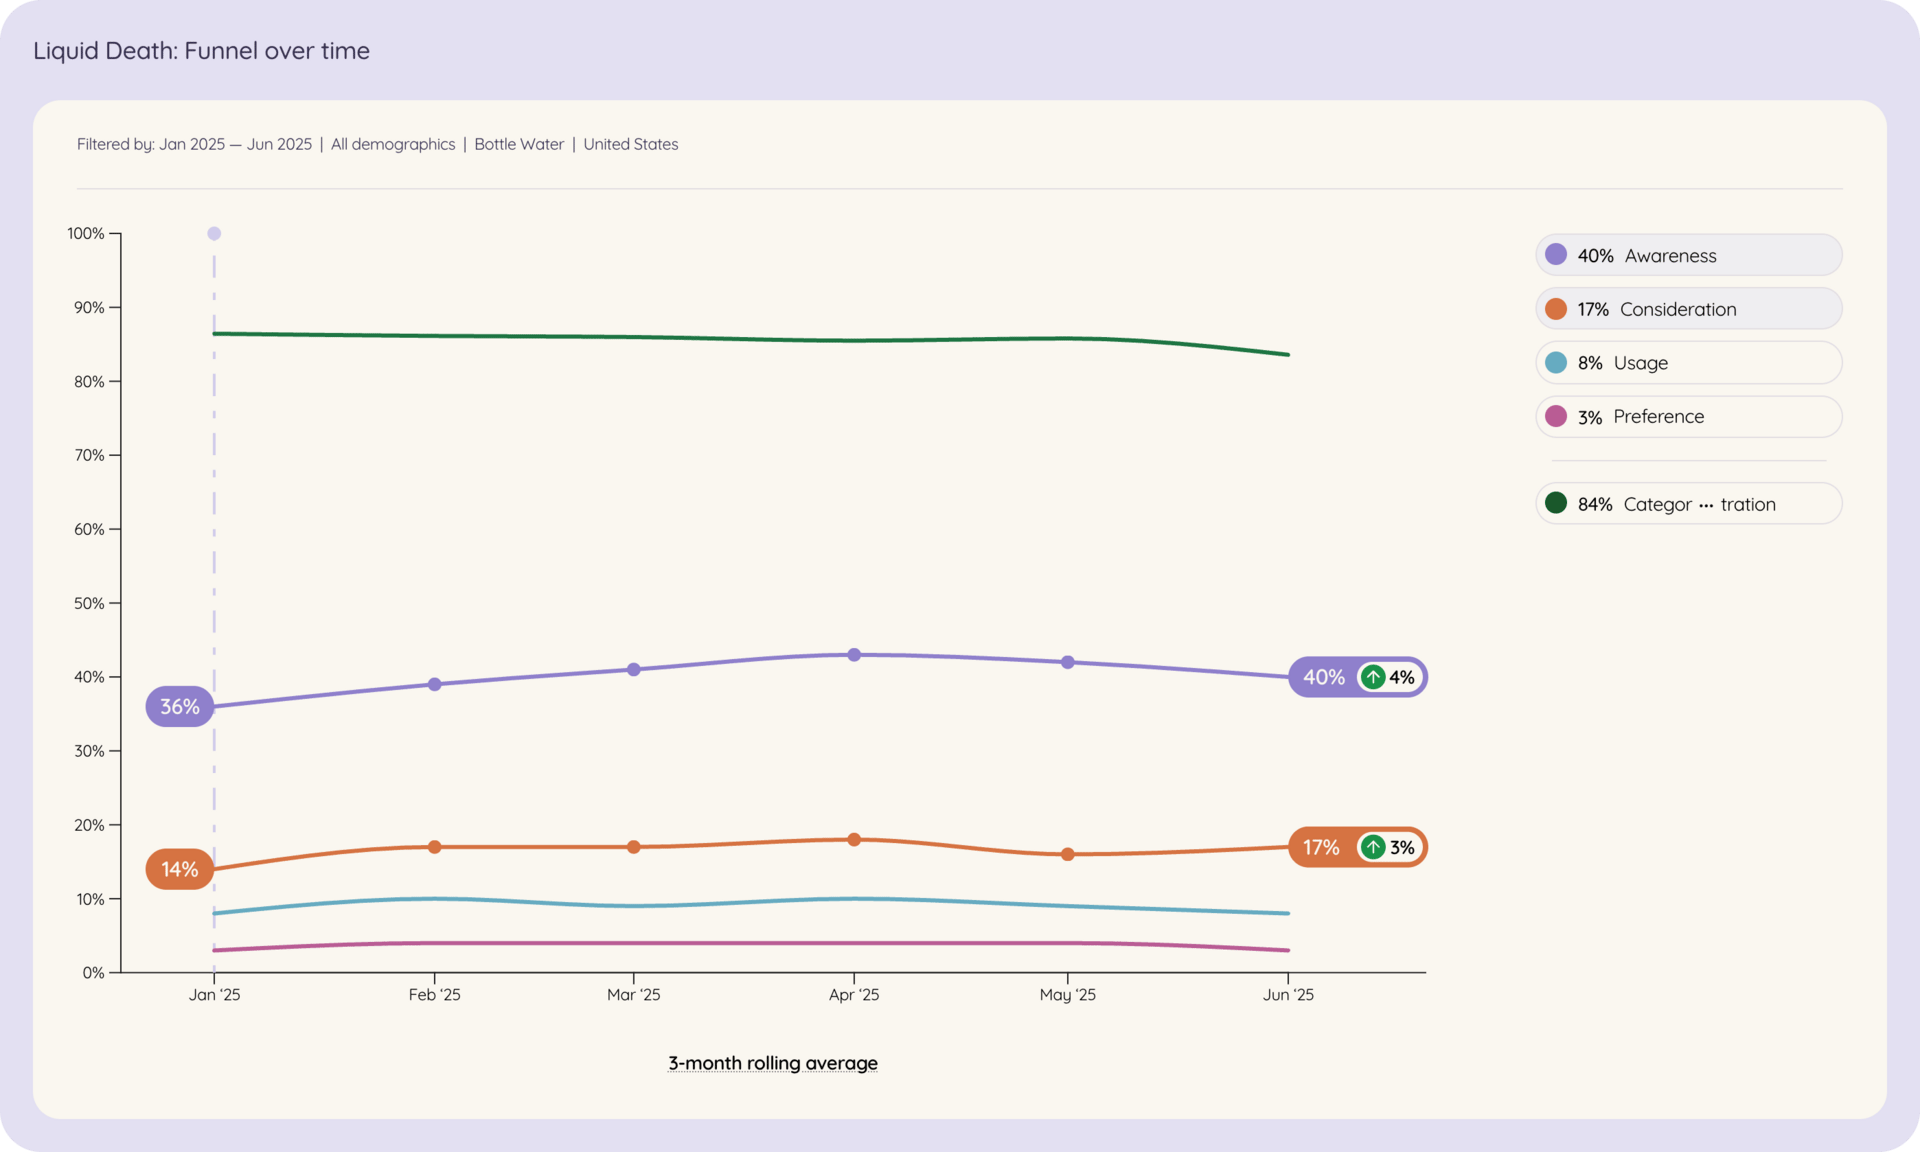Click the Mar '25 axis label
1920x1152 pixels.
pyautogui.click(x=634, y=994)
